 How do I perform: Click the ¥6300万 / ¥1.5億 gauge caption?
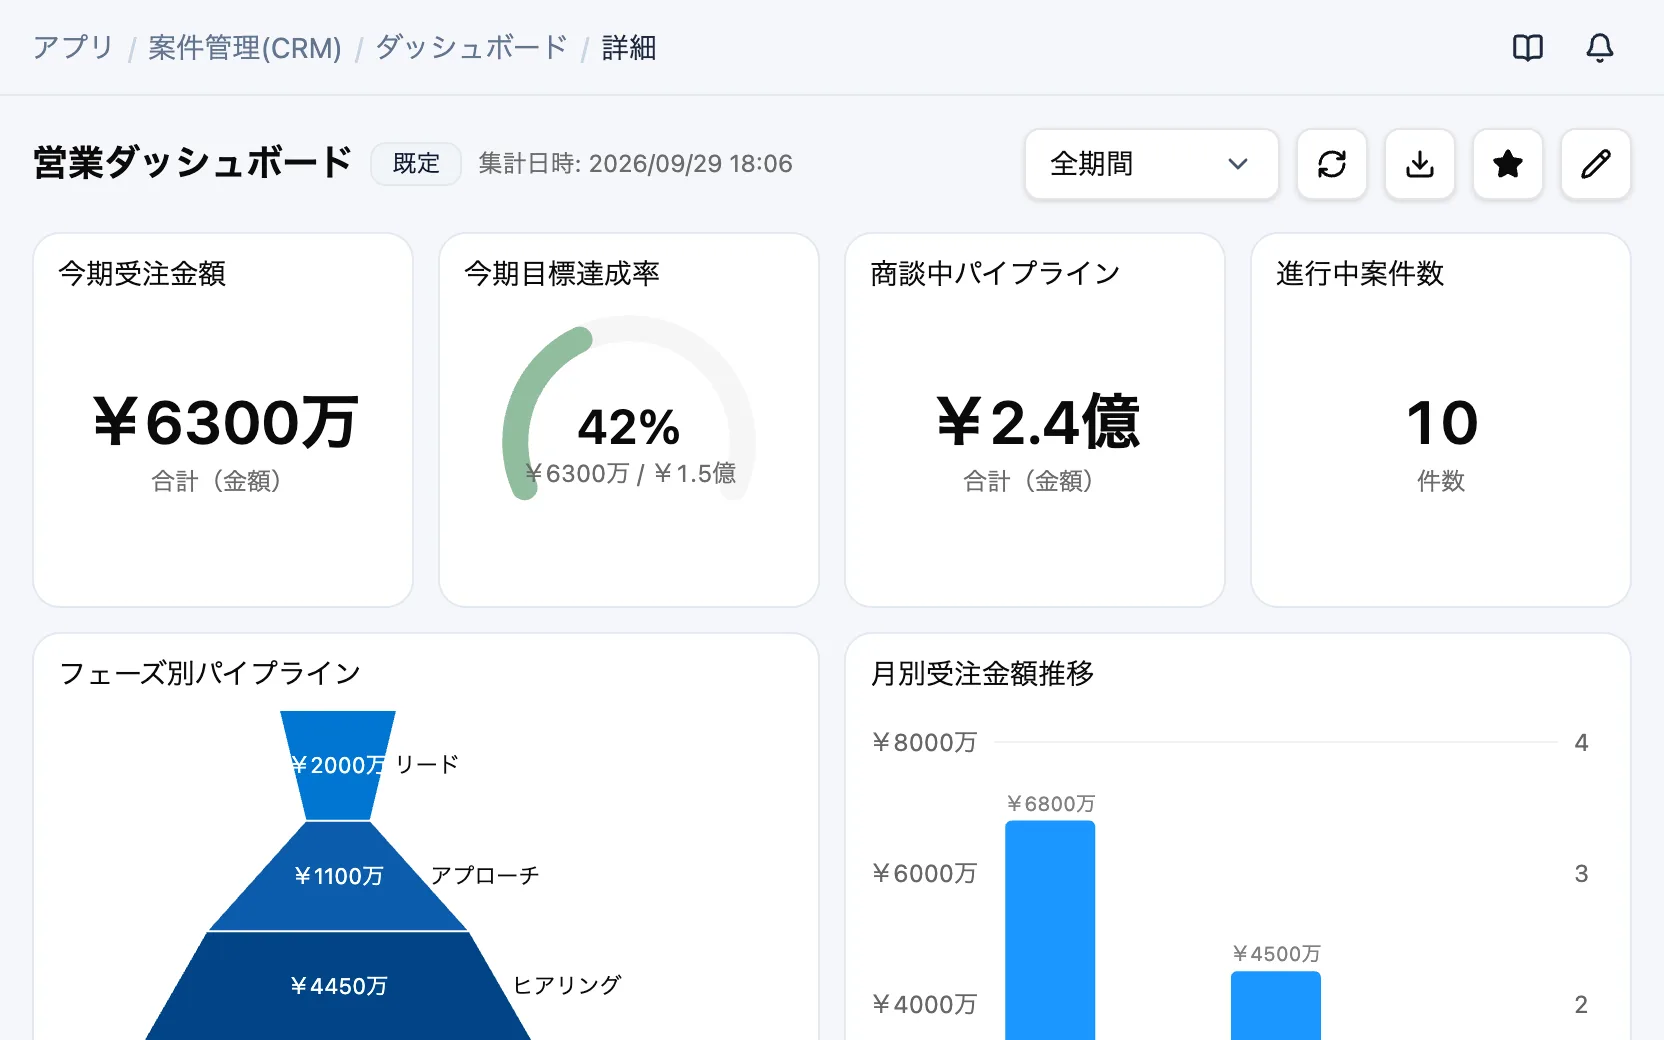point(630,473)
